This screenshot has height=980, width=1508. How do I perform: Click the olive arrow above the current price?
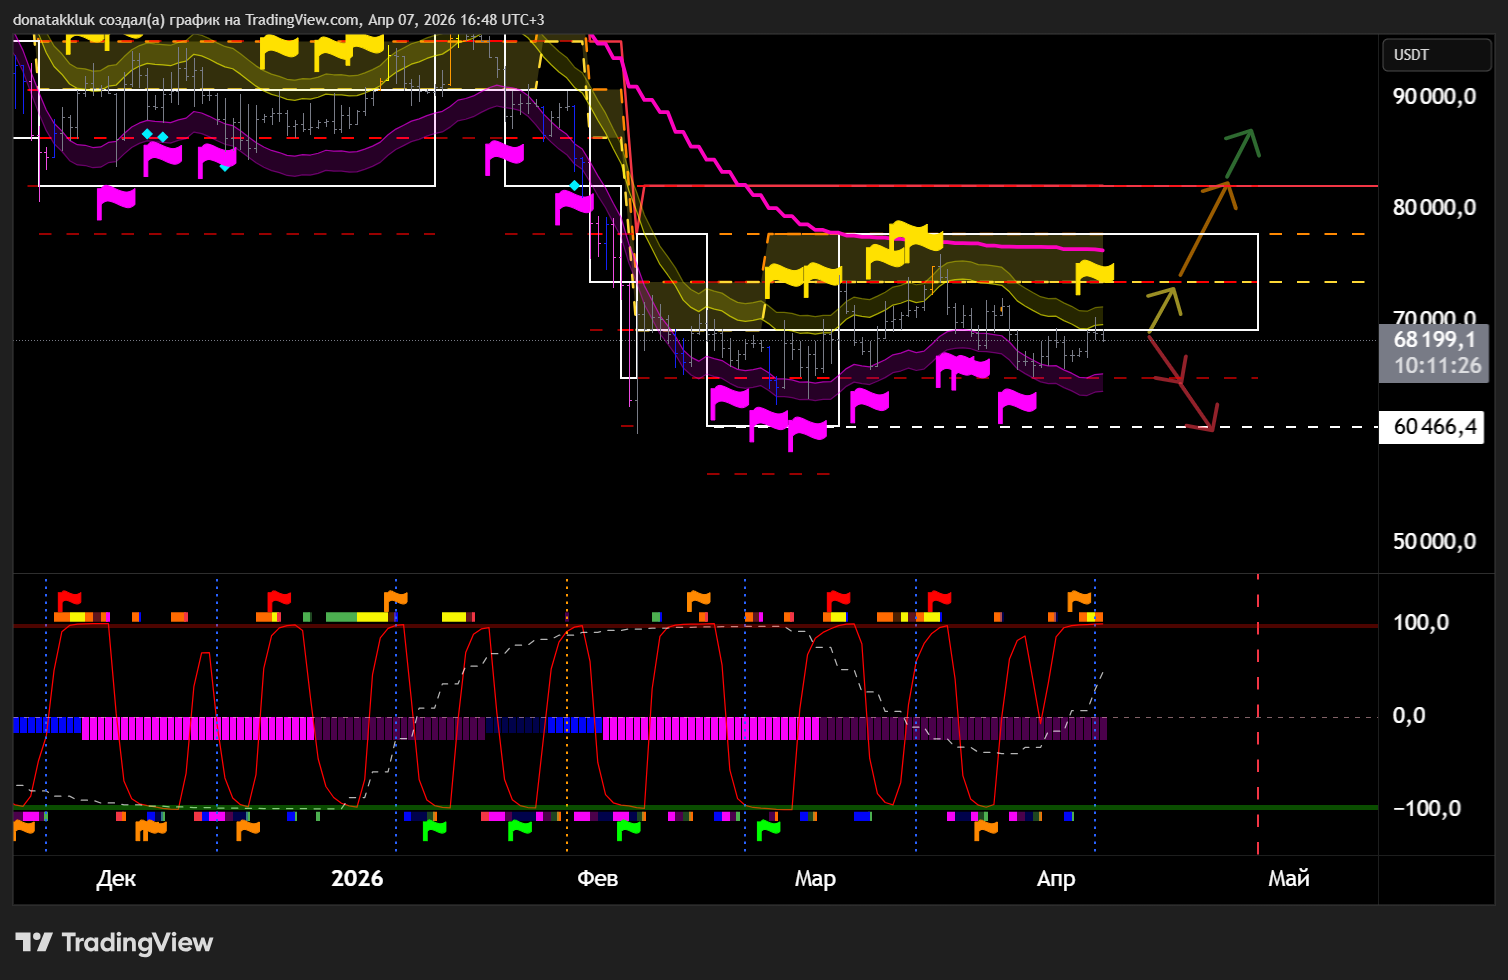click(x=1165, y=309)
